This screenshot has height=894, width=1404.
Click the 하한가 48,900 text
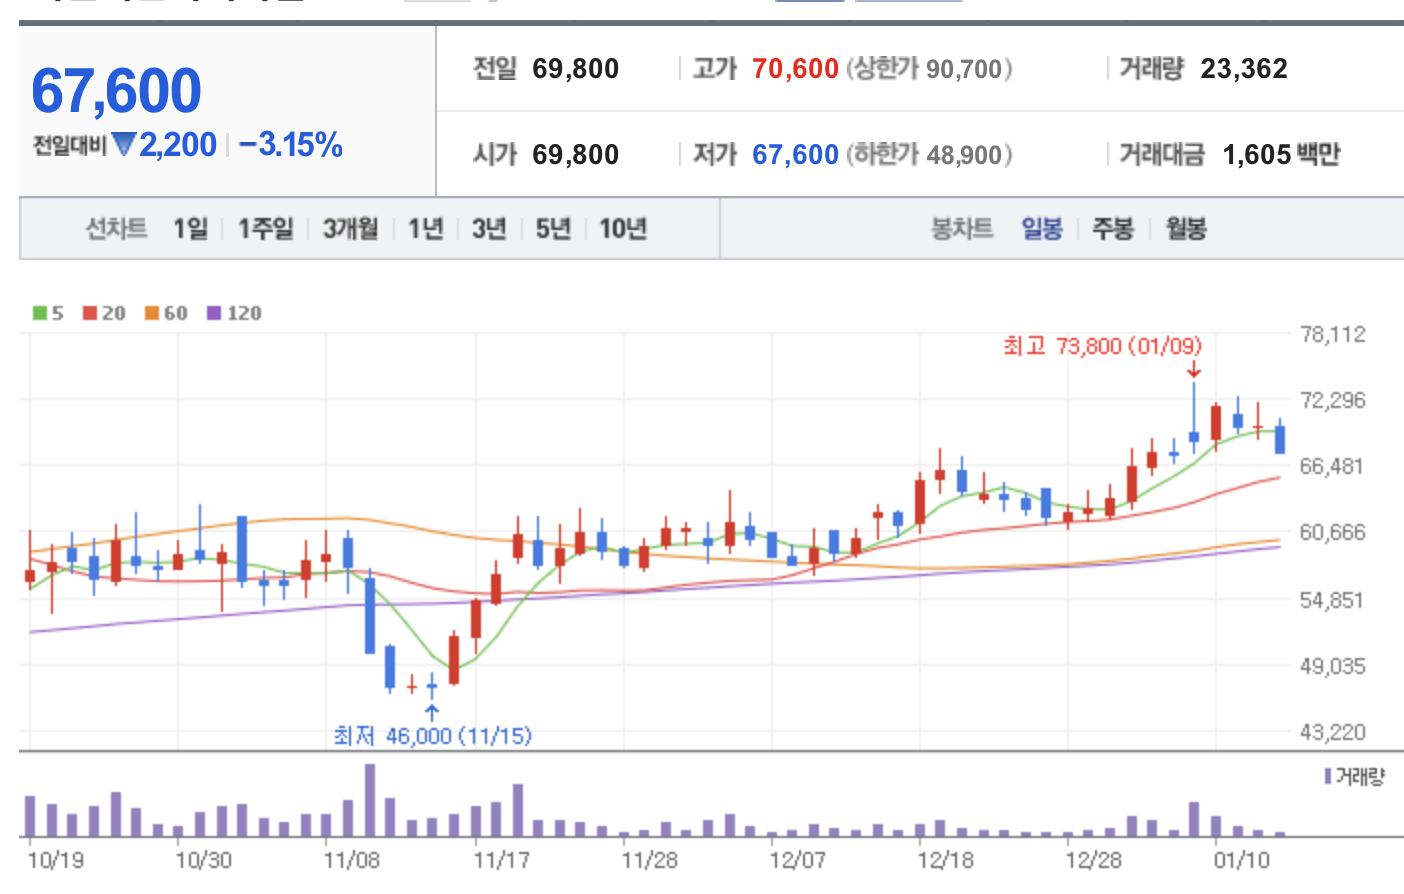929,155
